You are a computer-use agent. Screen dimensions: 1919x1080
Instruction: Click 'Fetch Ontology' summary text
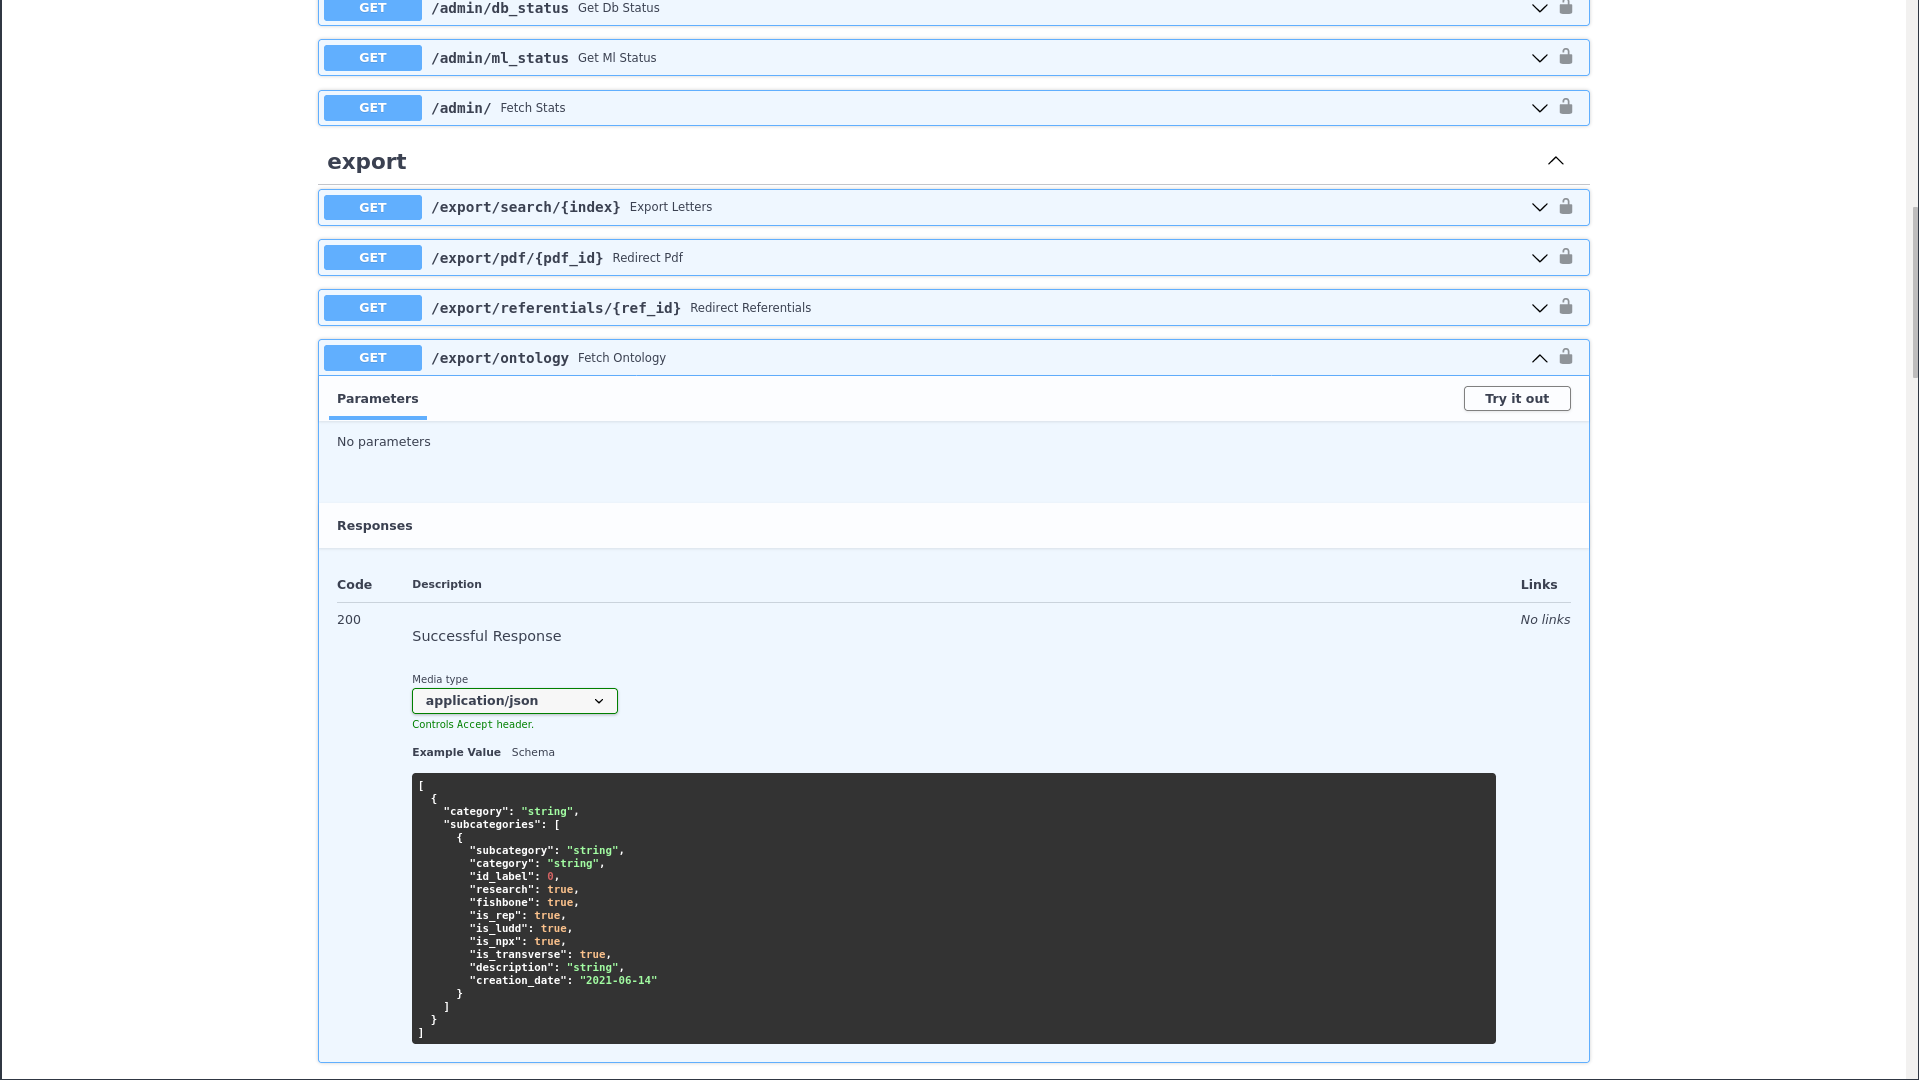(622, 358)
